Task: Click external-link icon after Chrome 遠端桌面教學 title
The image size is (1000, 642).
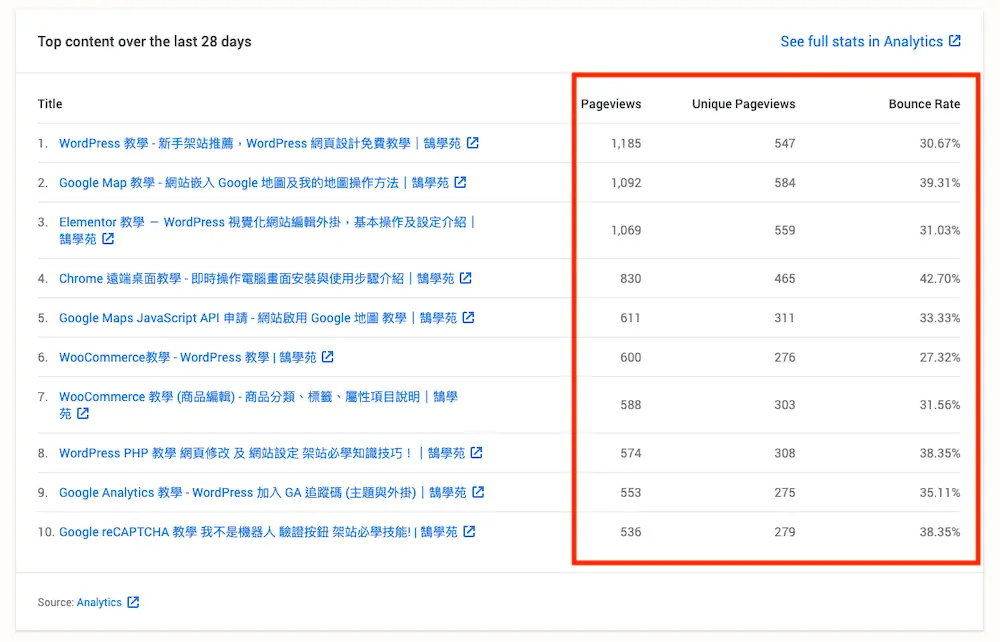Action: tap(466, 278)
